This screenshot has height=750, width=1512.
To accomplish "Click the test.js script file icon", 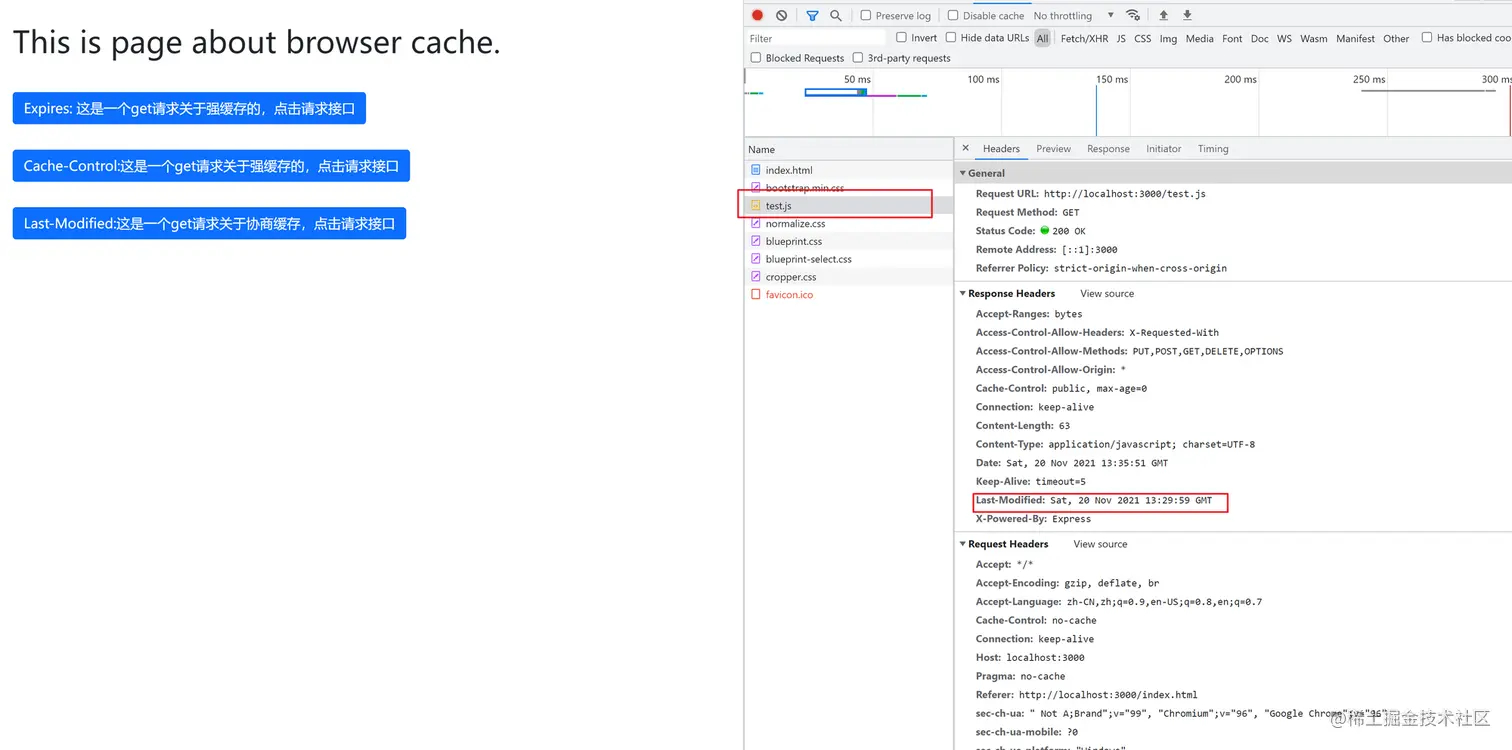I will pyautogui.click(x=756, y=205).
